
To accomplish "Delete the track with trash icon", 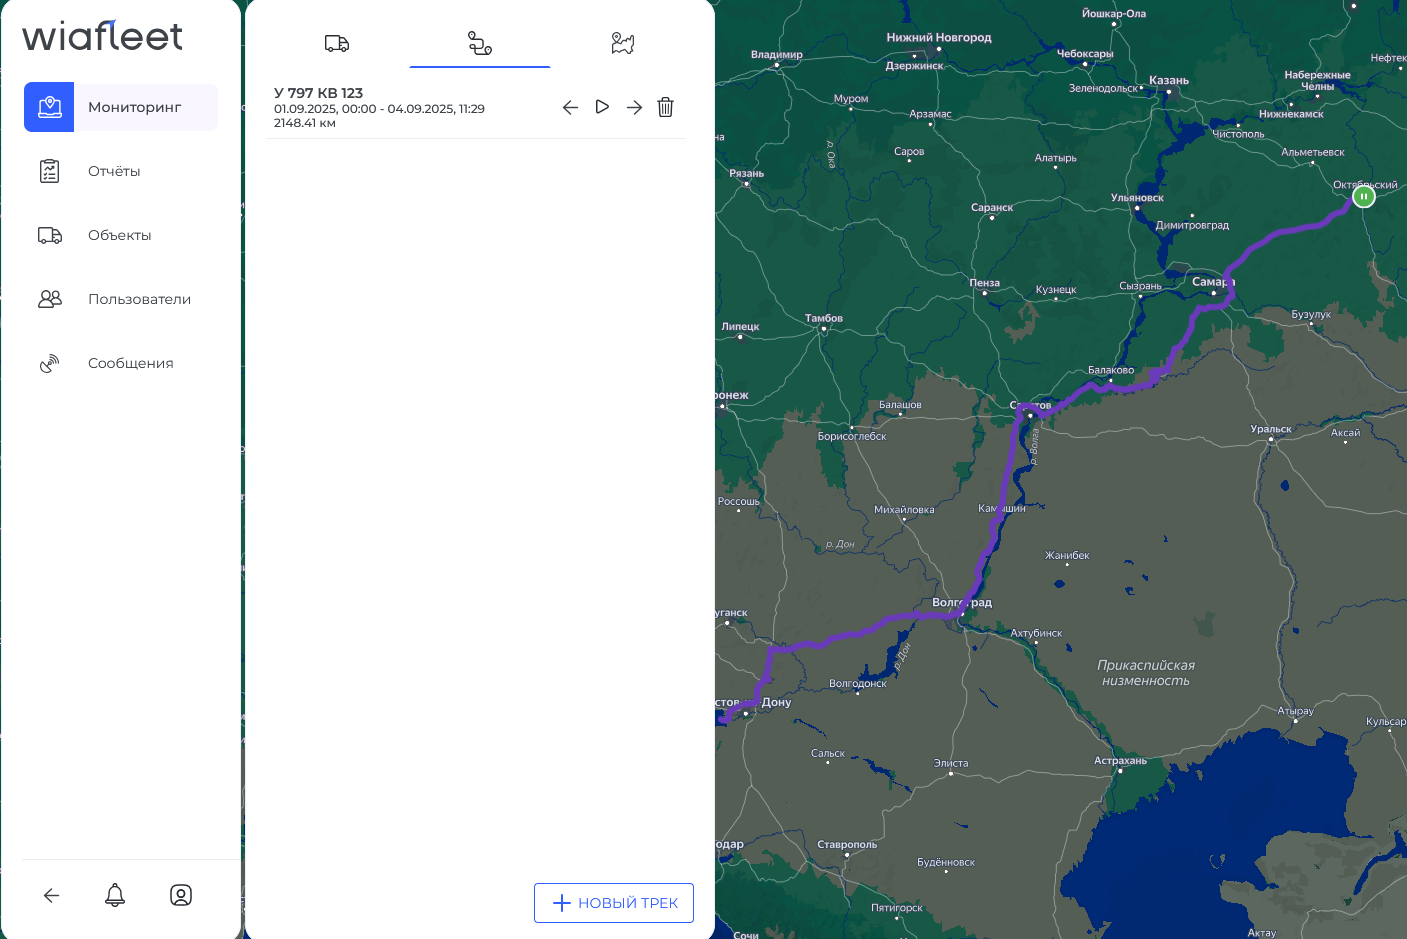I will (x=666, y=107).
